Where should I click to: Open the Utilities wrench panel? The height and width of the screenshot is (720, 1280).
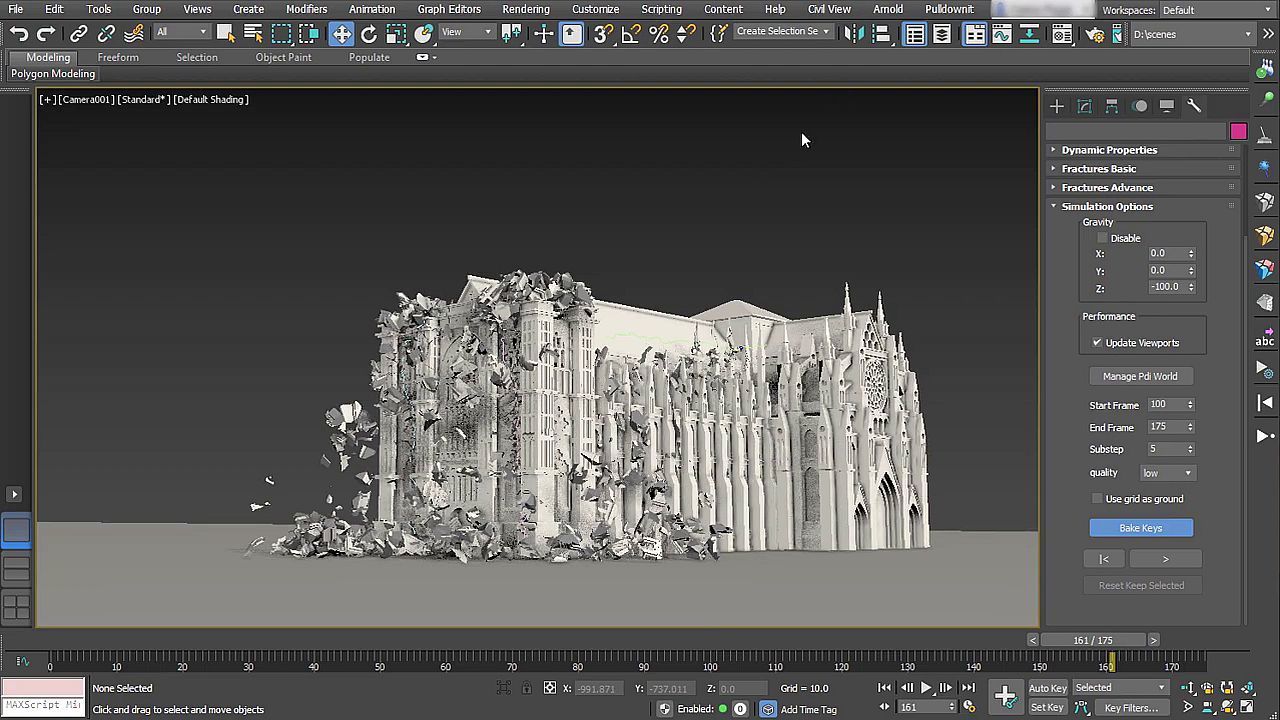(1193, 106)
